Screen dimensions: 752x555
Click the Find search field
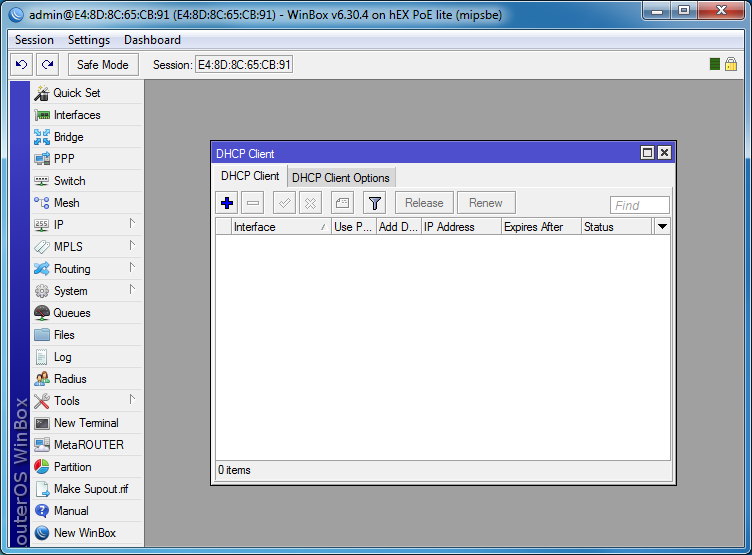(x=640, y=205)
